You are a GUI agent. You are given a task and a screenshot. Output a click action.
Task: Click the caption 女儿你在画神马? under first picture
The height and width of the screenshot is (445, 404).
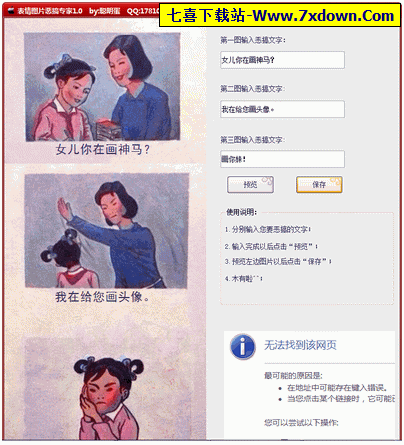coord(103,149)
